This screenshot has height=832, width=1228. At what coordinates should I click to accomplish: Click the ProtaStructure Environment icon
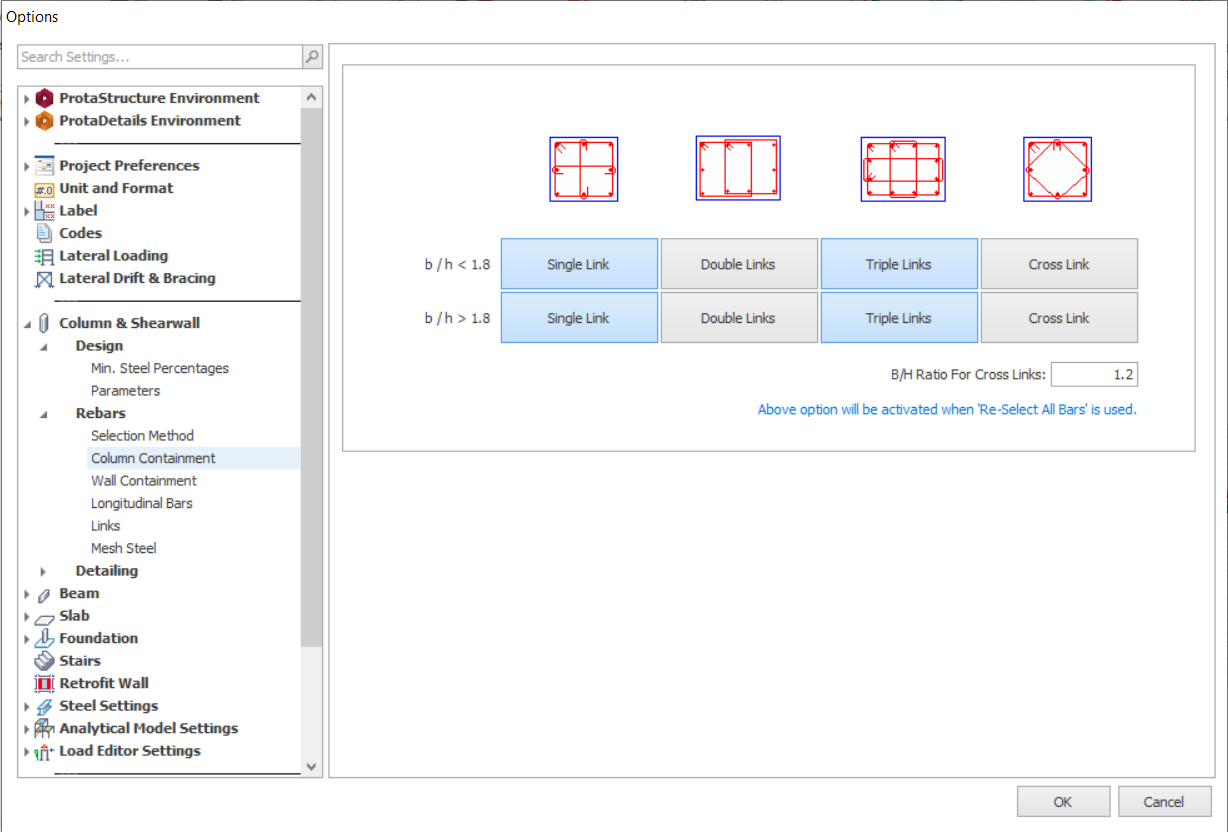44,98
